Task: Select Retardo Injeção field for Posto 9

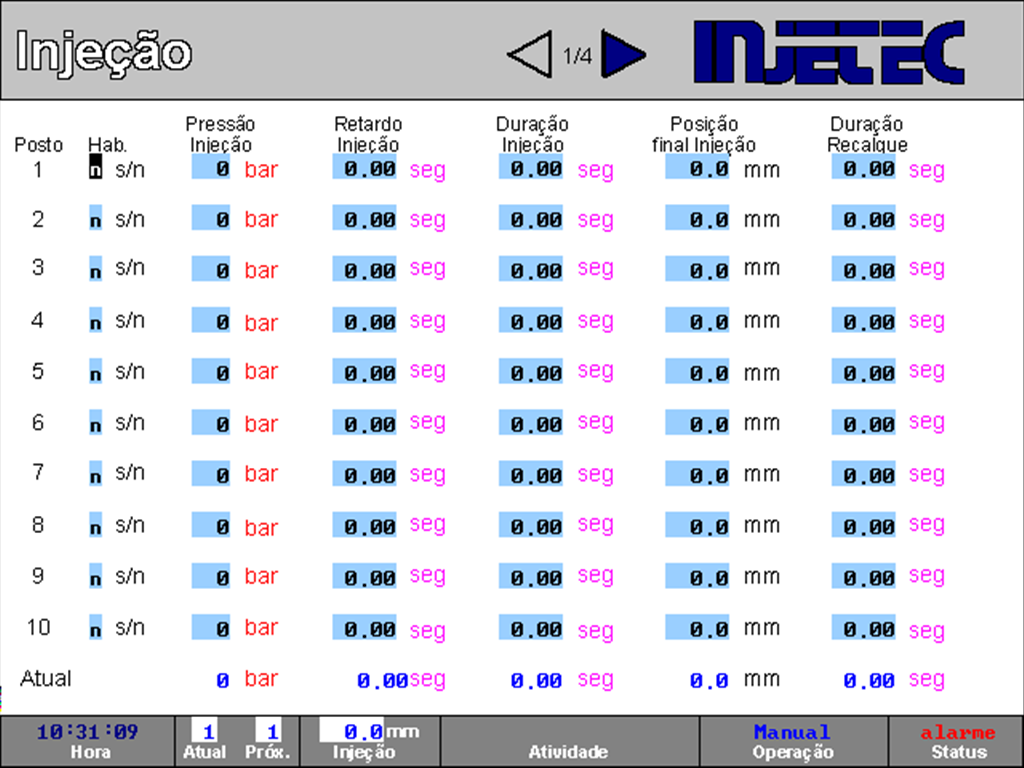Action: [364, 578]
